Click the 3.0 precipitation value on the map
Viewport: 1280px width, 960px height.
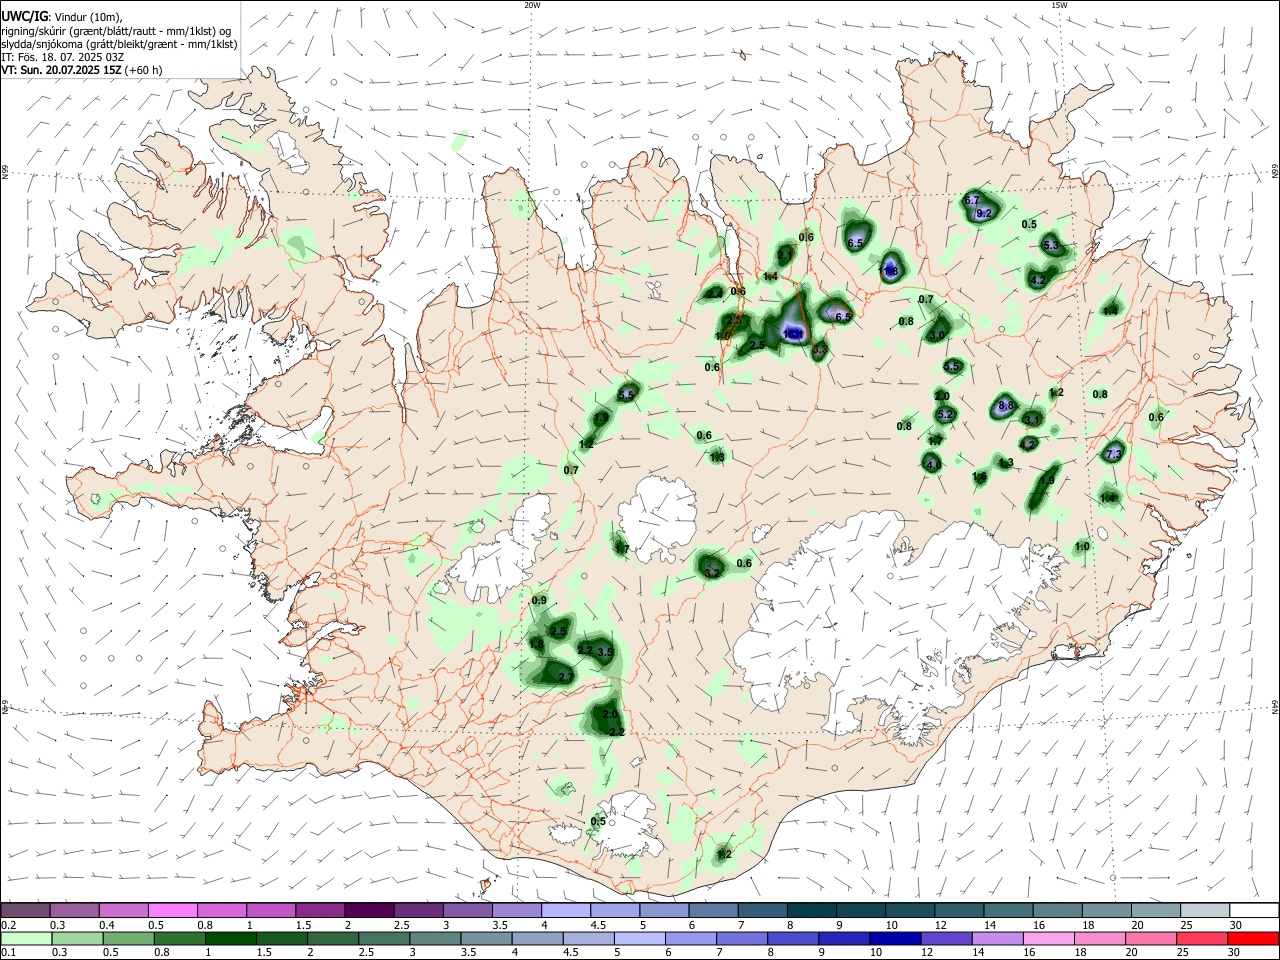pos(937,336)
